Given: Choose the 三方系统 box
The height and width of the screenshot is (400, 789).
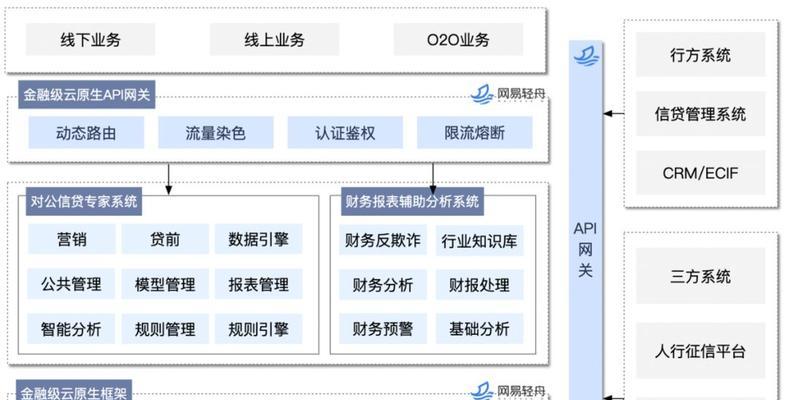Looking at the screenshot, I should tap(700, 276).
